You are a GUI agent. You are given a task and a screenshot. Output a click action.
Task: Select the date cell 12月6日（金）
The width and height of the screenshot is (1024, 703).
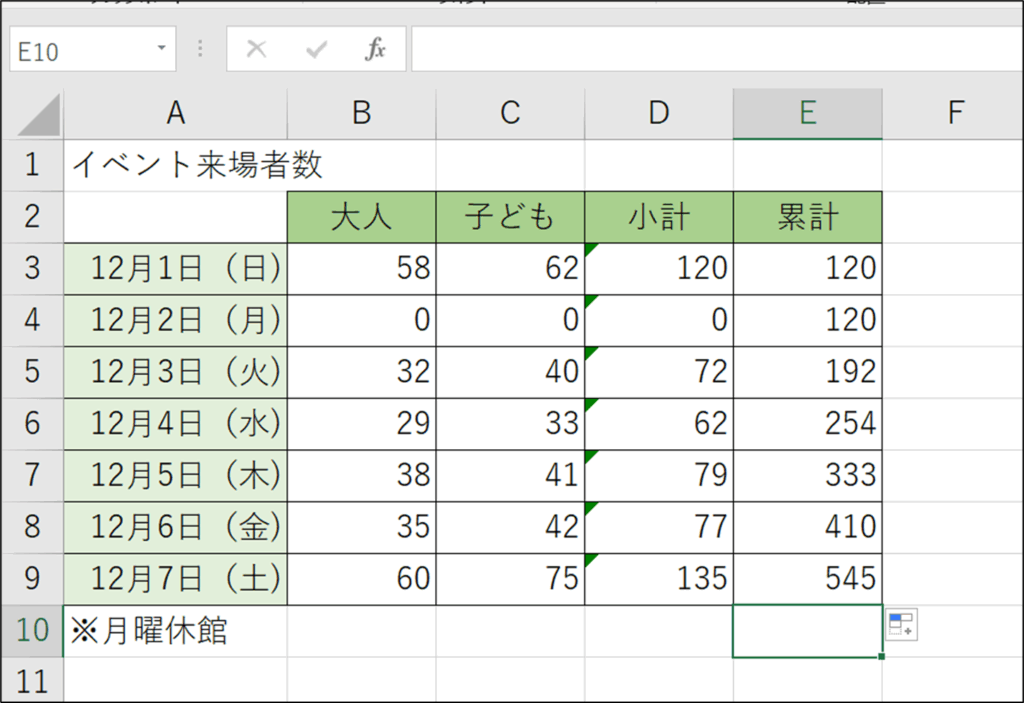coord(176,527)
